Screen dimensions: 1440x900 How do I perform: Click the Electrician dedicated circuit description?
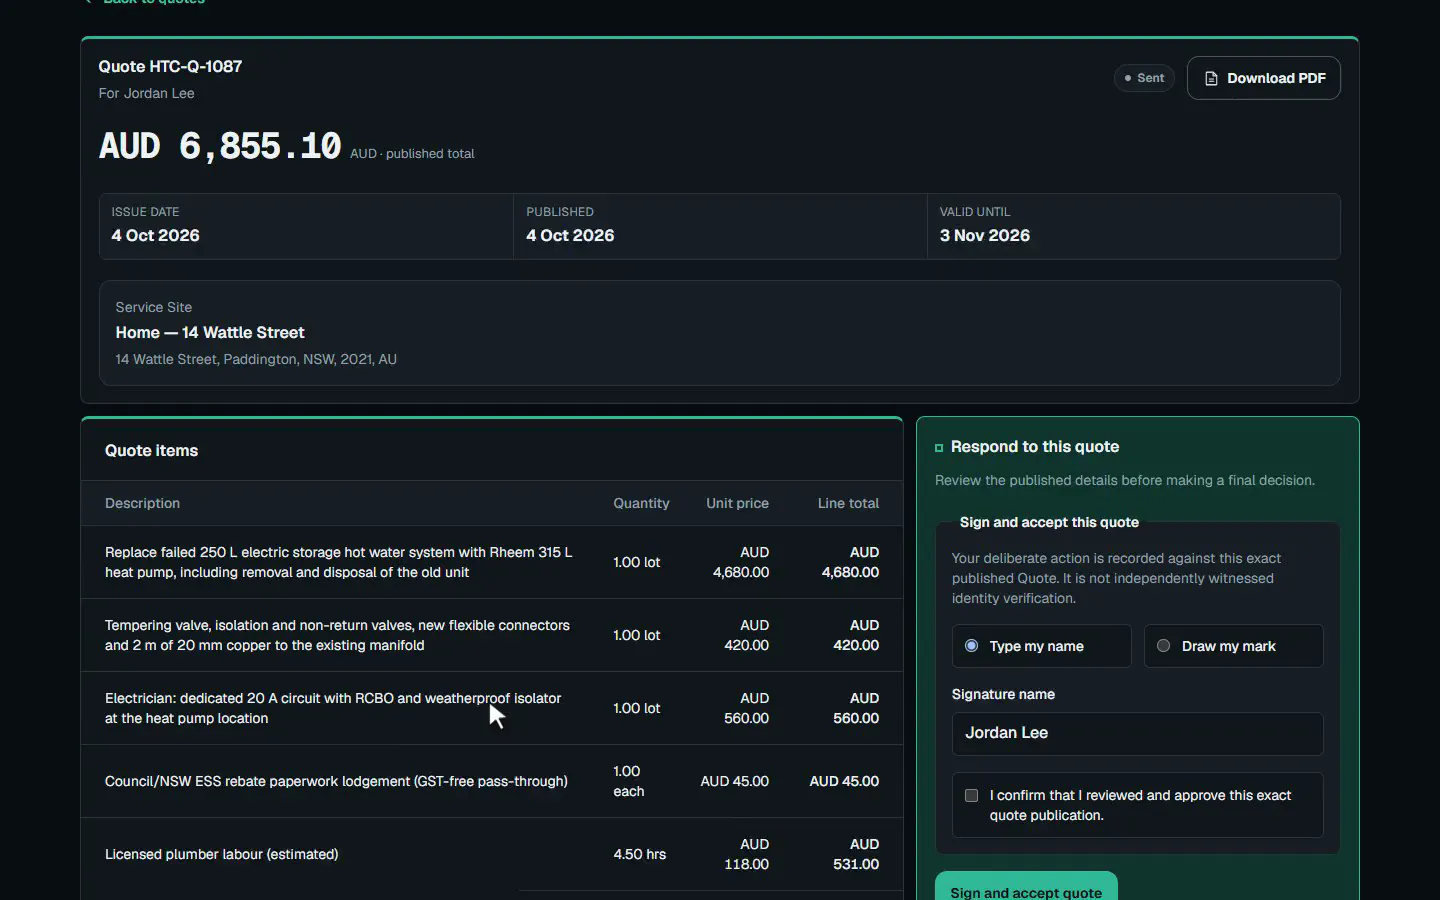(333, 708)
